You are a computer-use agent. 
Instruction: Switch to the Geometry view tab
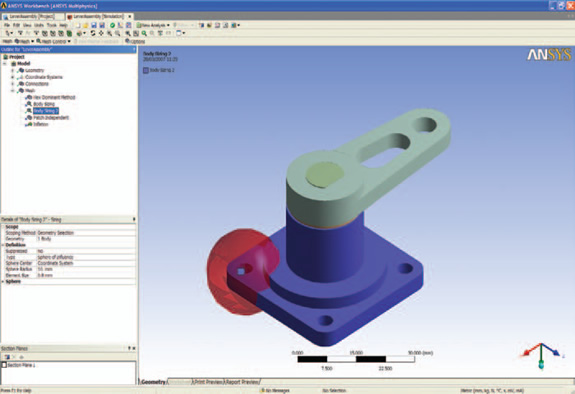153,382
